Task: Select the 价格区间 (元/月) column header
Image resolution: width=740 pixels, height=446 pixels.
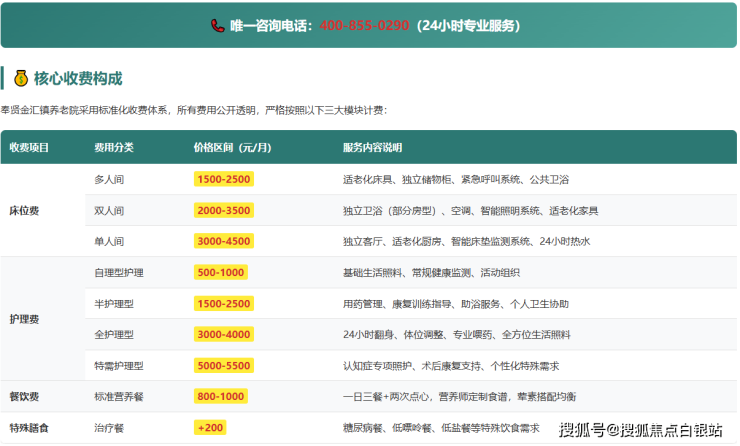Action: tap(234, 147)
